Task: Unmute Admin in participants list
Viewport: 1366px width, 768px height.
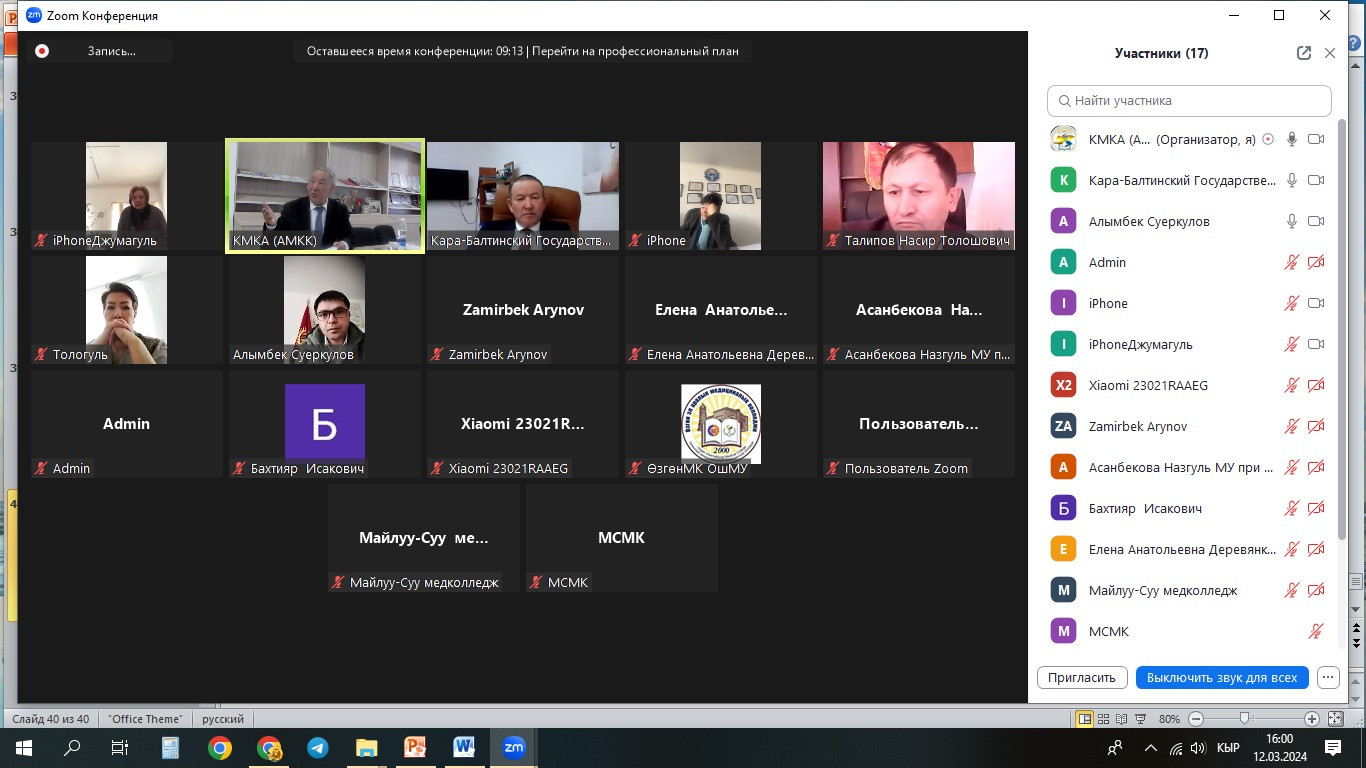Action: [1292, 262]
